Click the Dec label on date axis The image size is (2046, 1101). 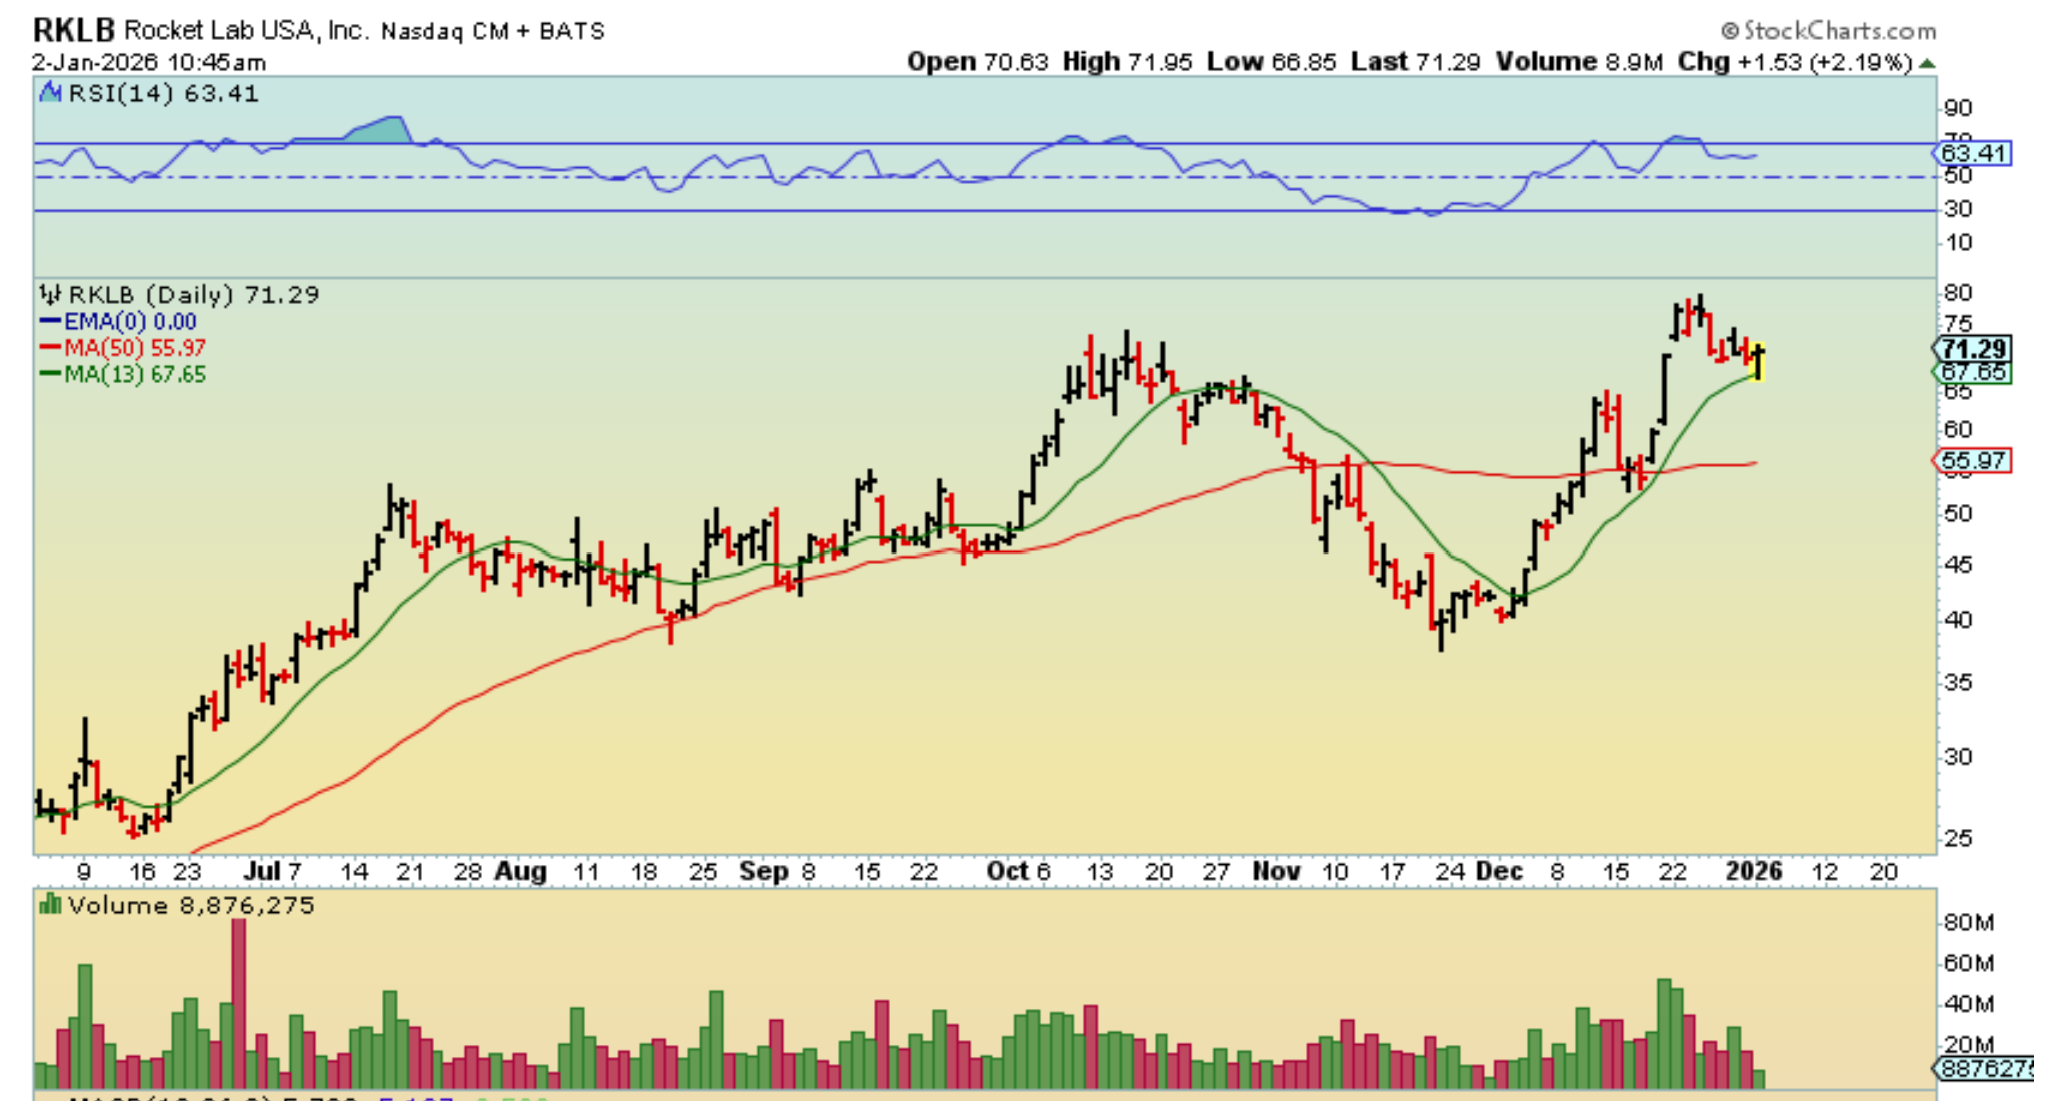(1499, 871)
